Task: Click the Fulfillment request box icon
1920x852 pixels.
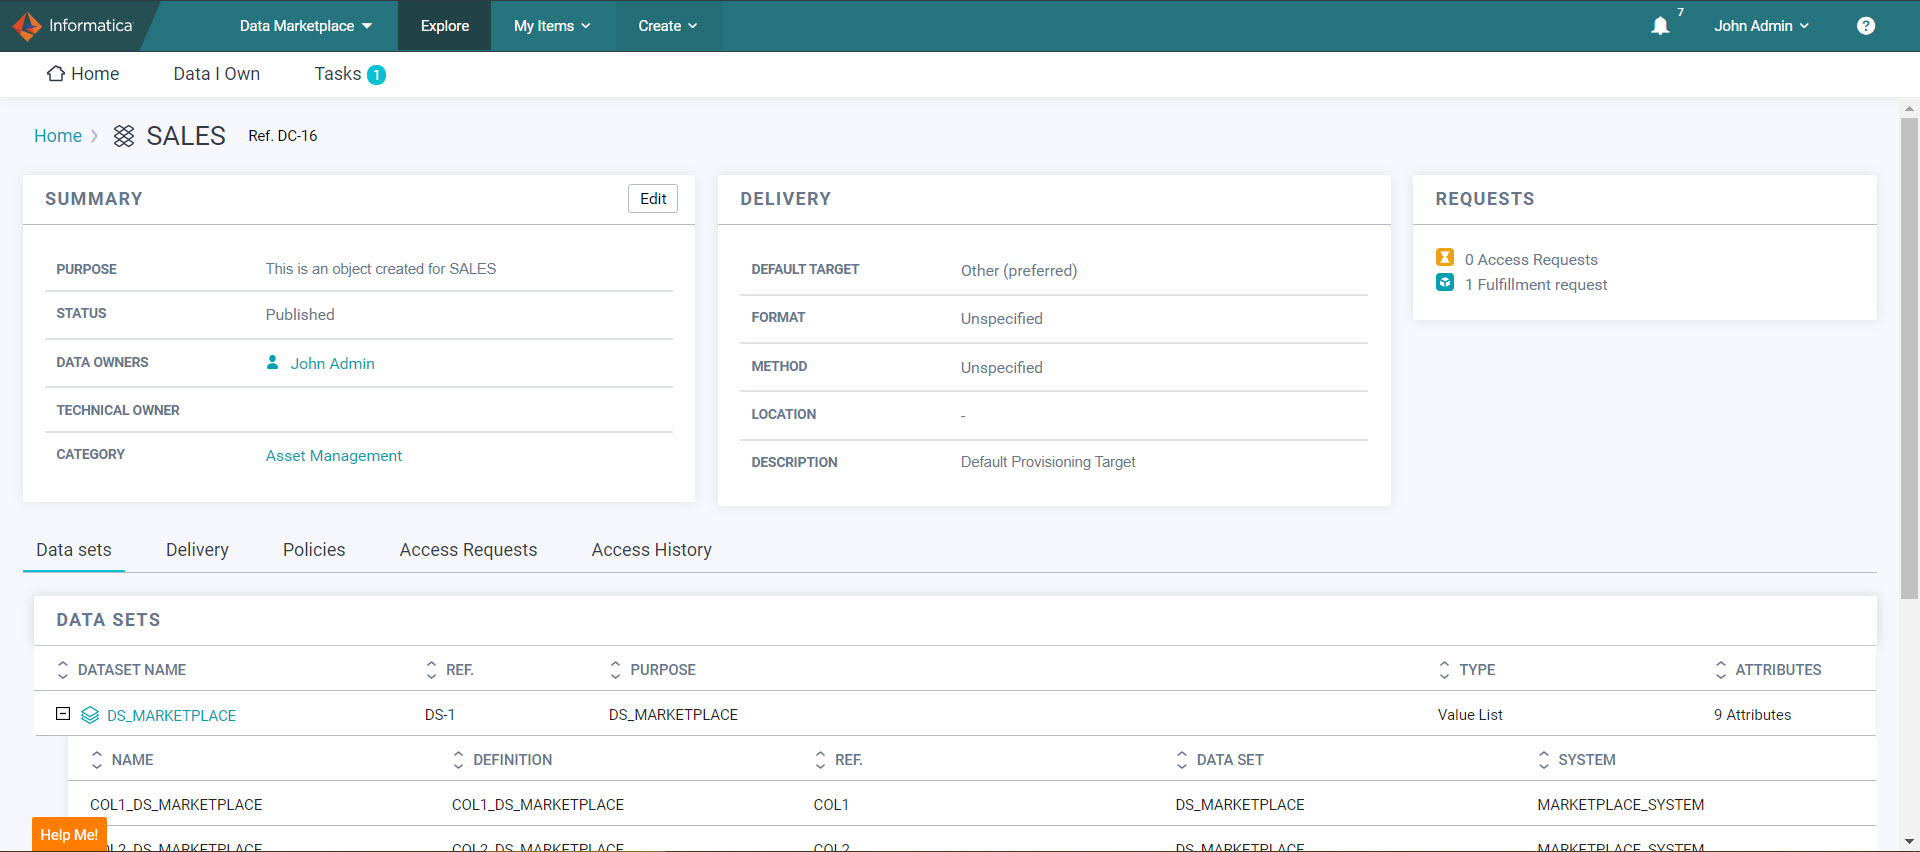Action: pos(1445,282)
